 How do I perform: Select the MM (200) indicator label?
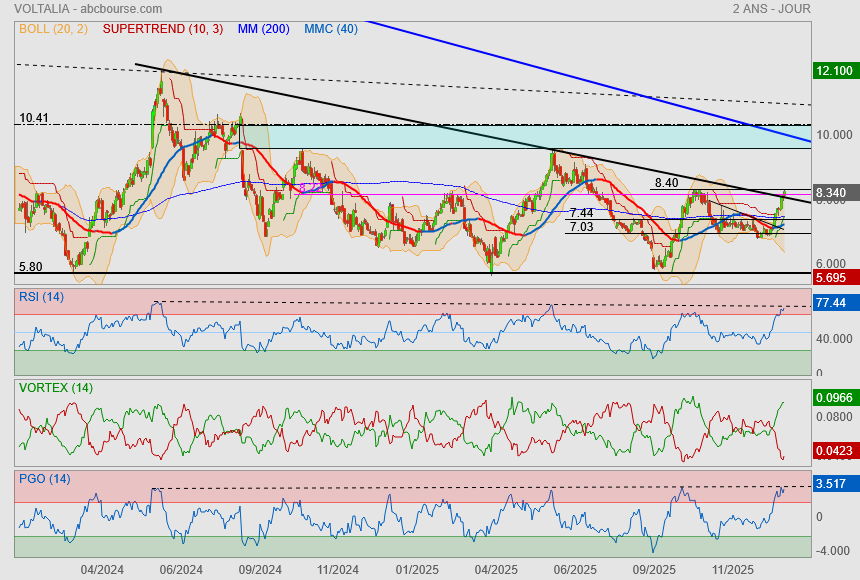[x=263, y=28]
